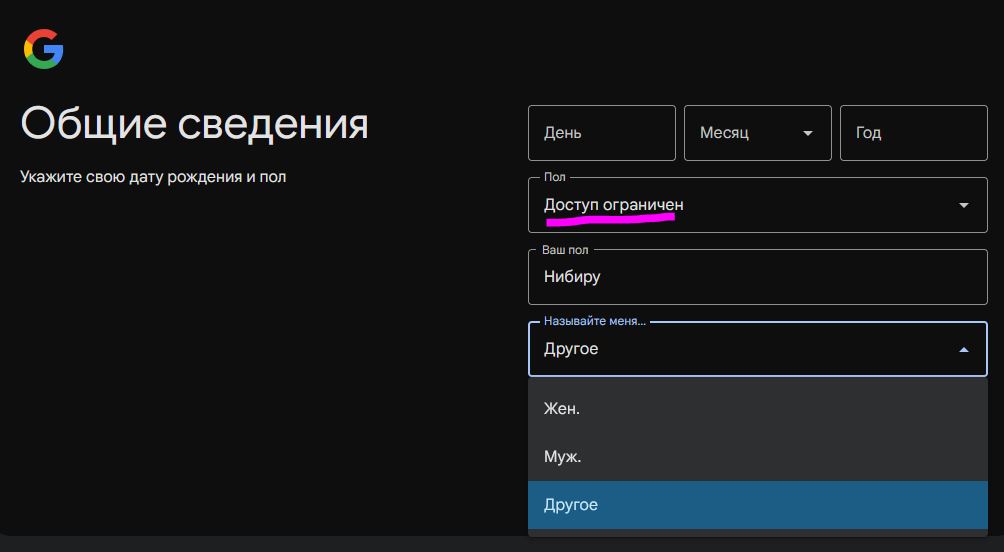
Task: Open the Пол dropdown showing Доступ ограничен
Action: point(757,205)
